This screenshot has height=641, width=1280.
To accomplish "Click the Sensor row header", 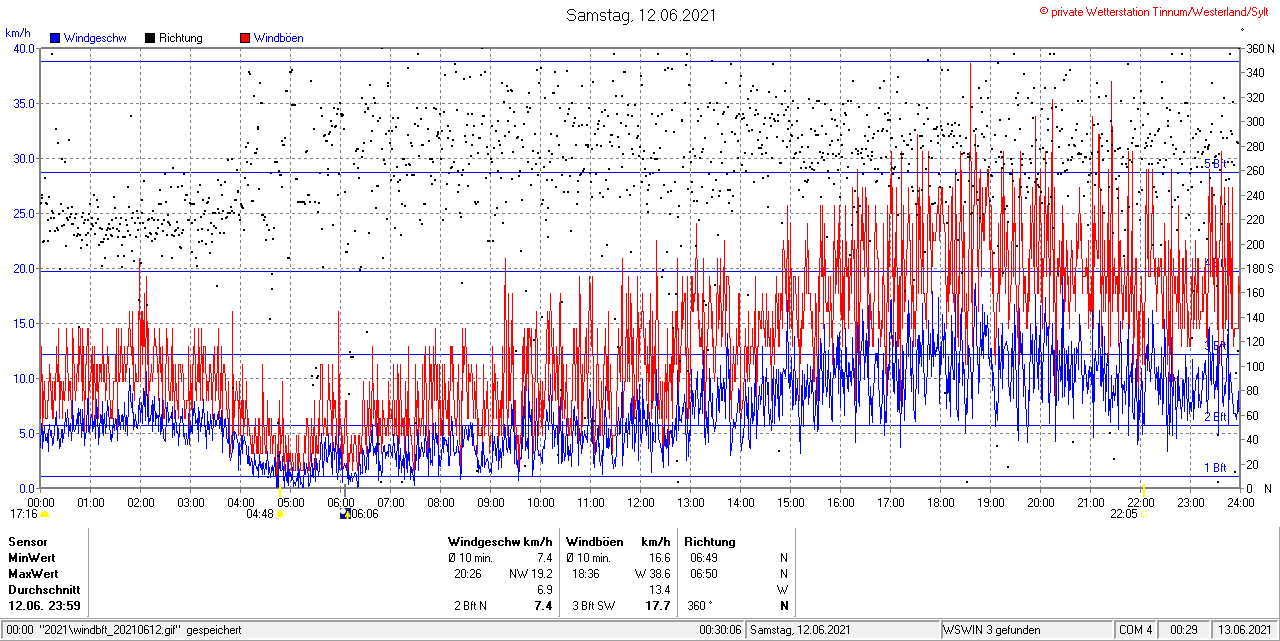I will [28, 542].
